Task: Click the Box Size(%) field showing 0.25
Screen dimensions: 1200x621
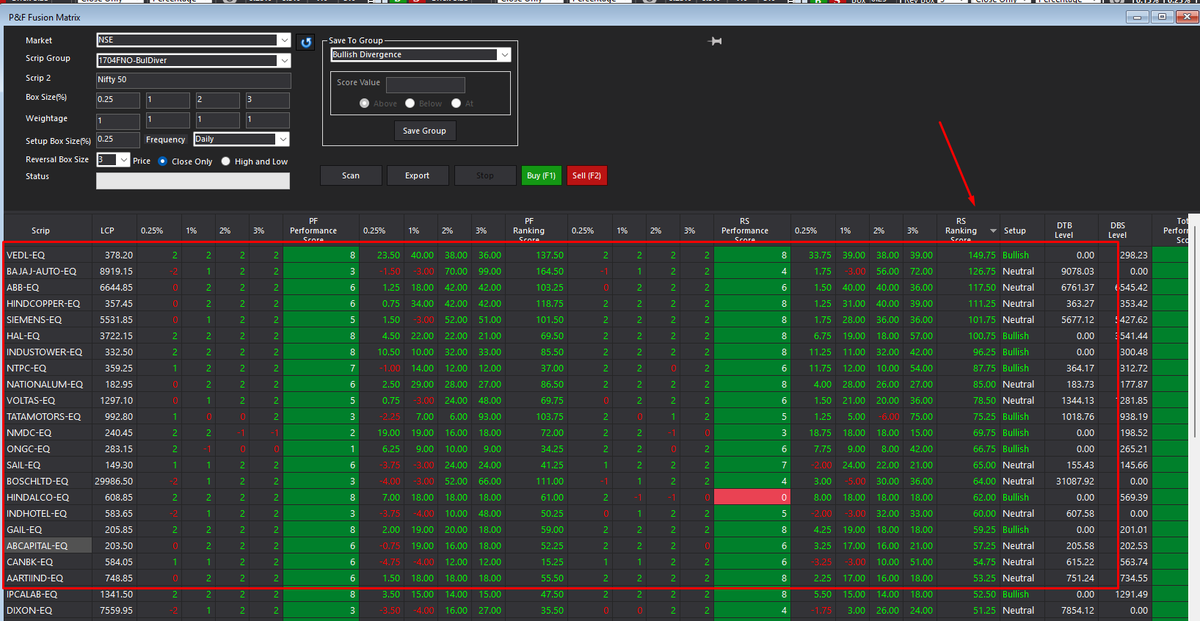Action: [x=118, y=100]
